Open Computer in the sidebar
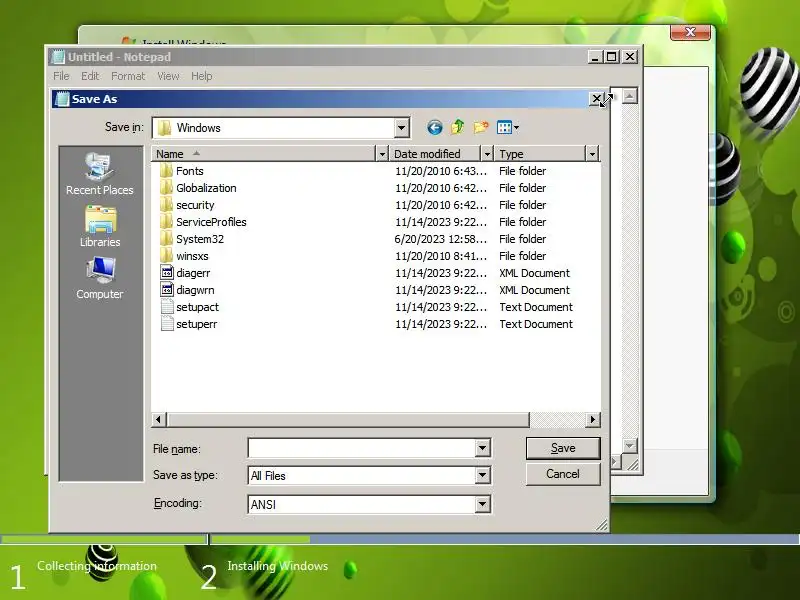Screen dimensions: 800x600 (99, 279)
